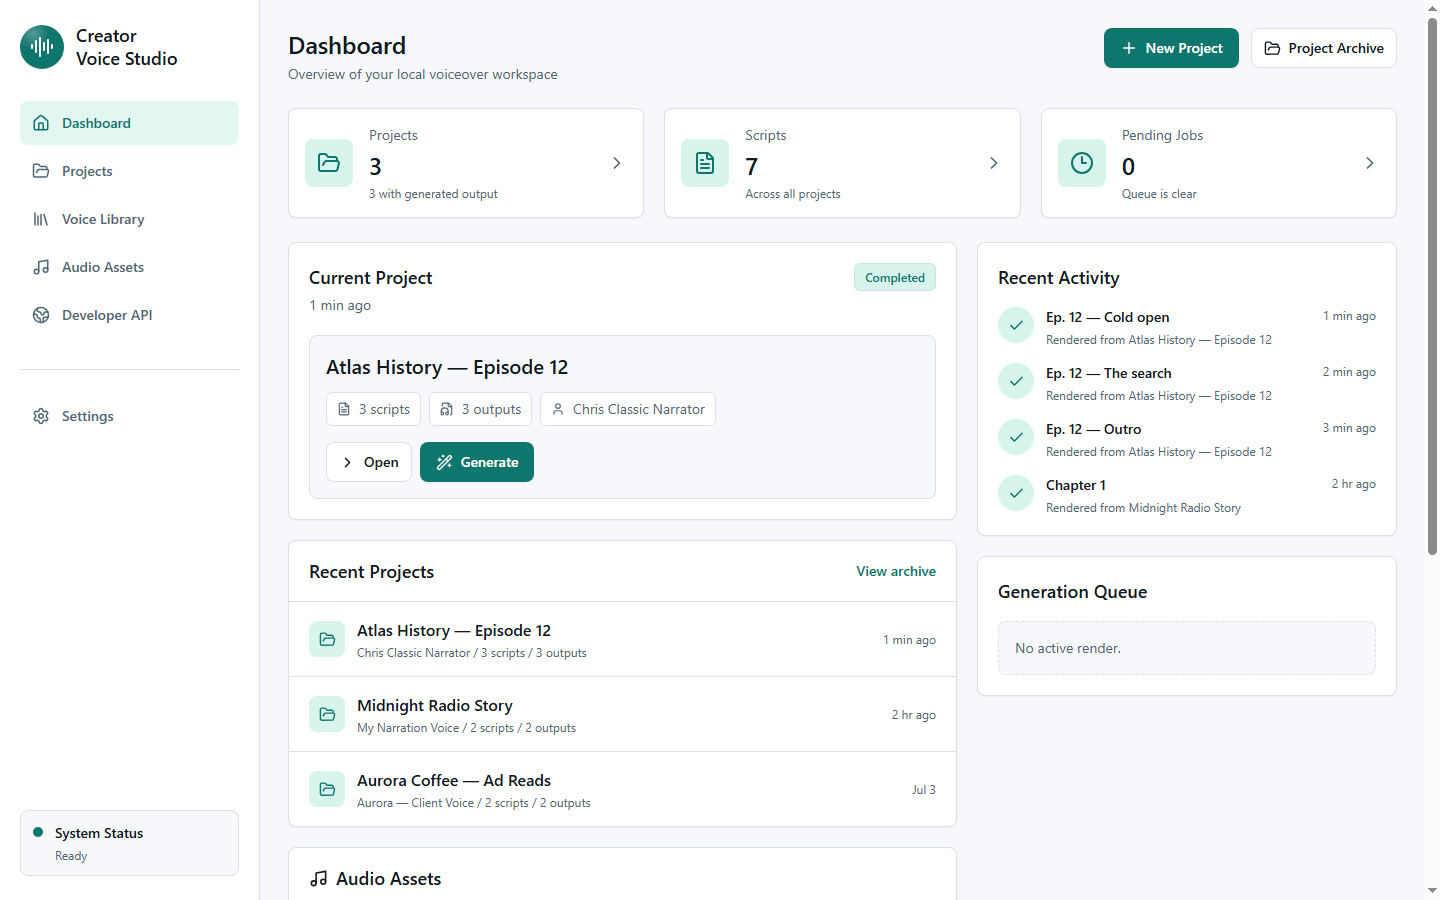Create a New Project
Viewport: 1440px width, 900px height.
[1171, 48]
